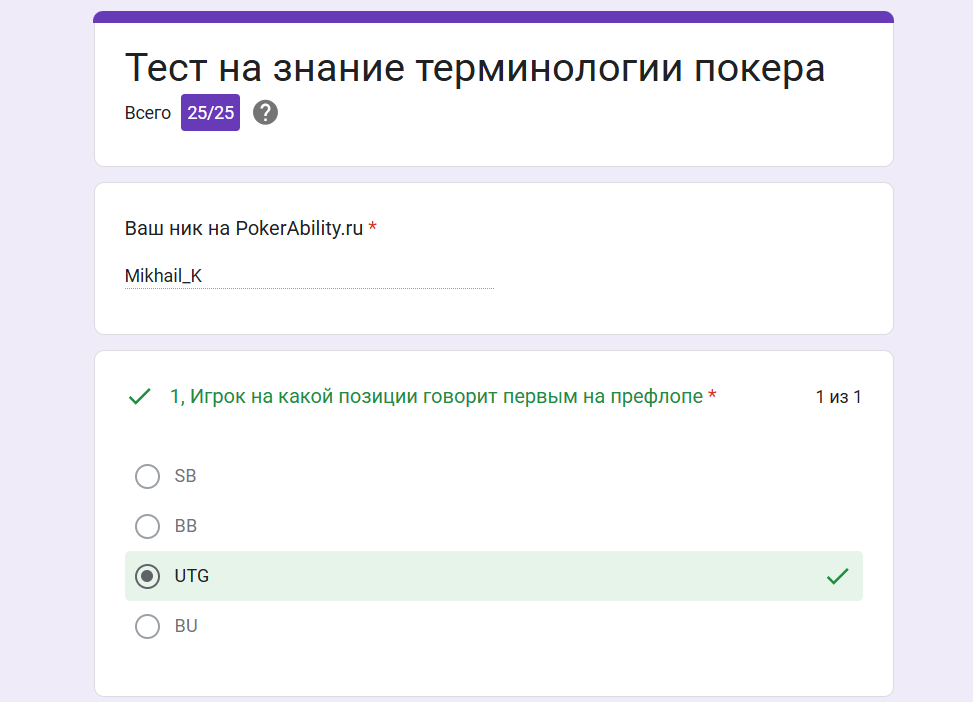Click the 'Всего' total score label
This screenshot has height=702, width=973.
tap(148, 113)
